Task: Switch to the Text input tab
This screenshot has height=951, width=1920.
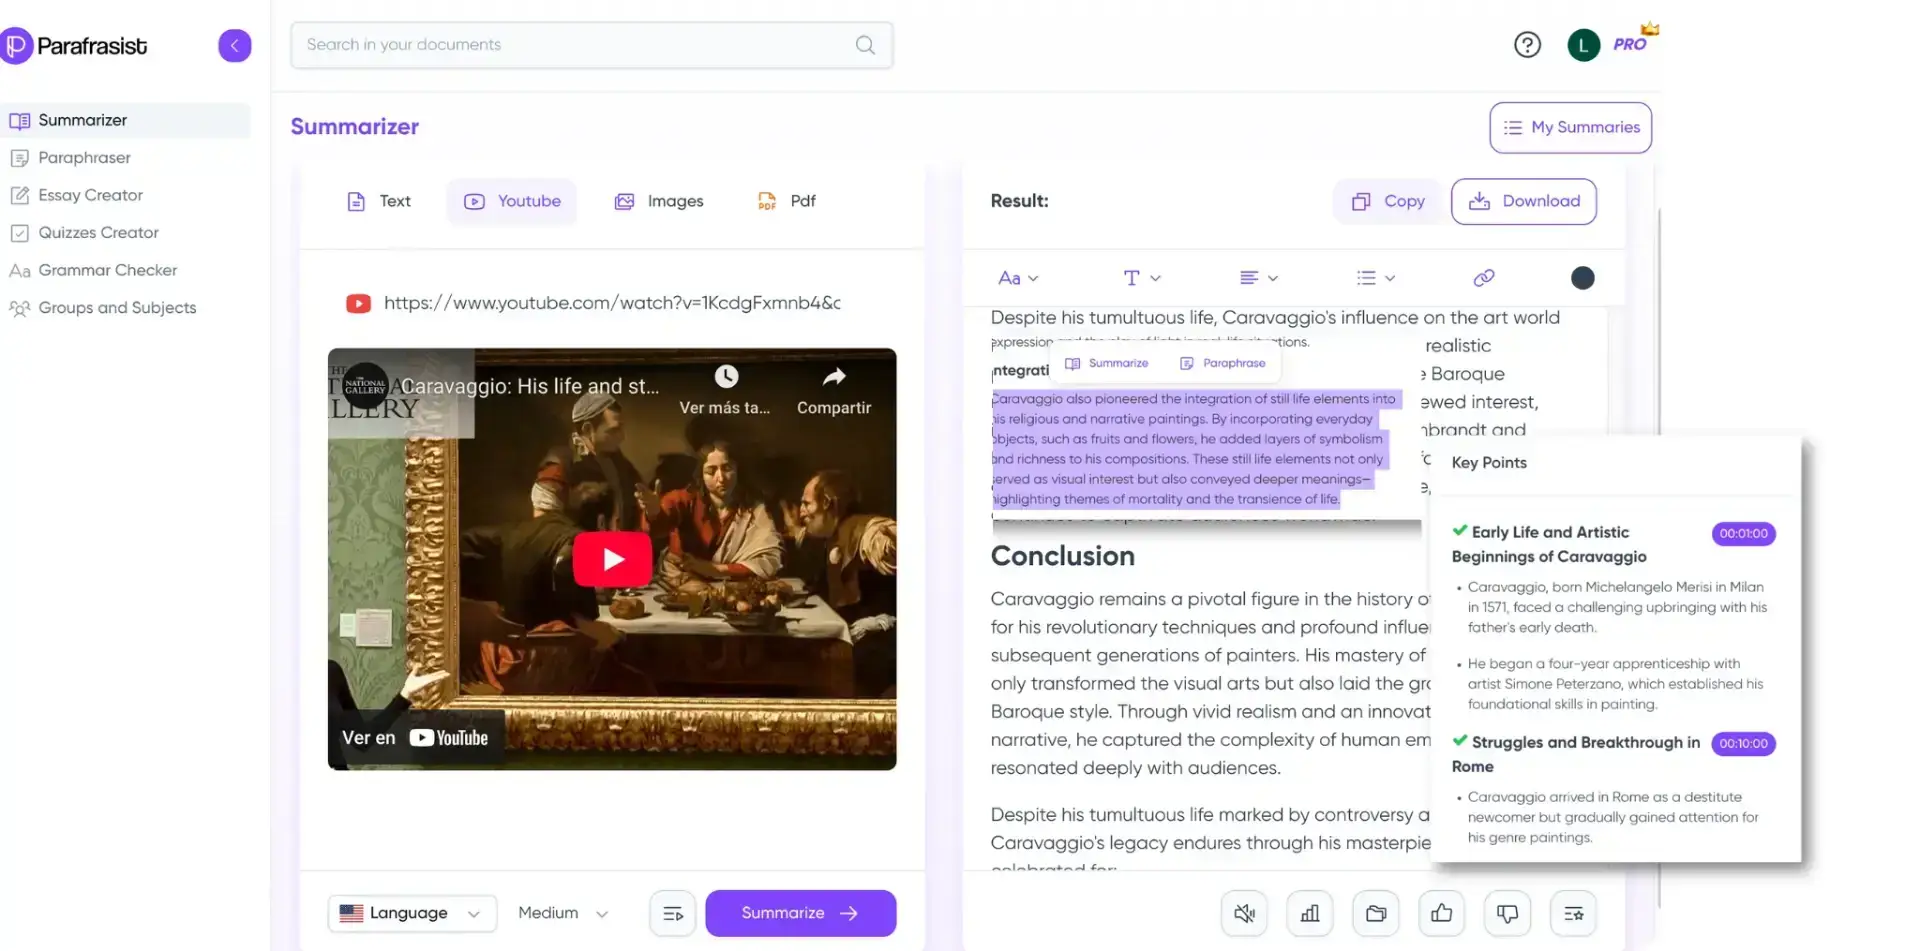Action: coord(379,201)
